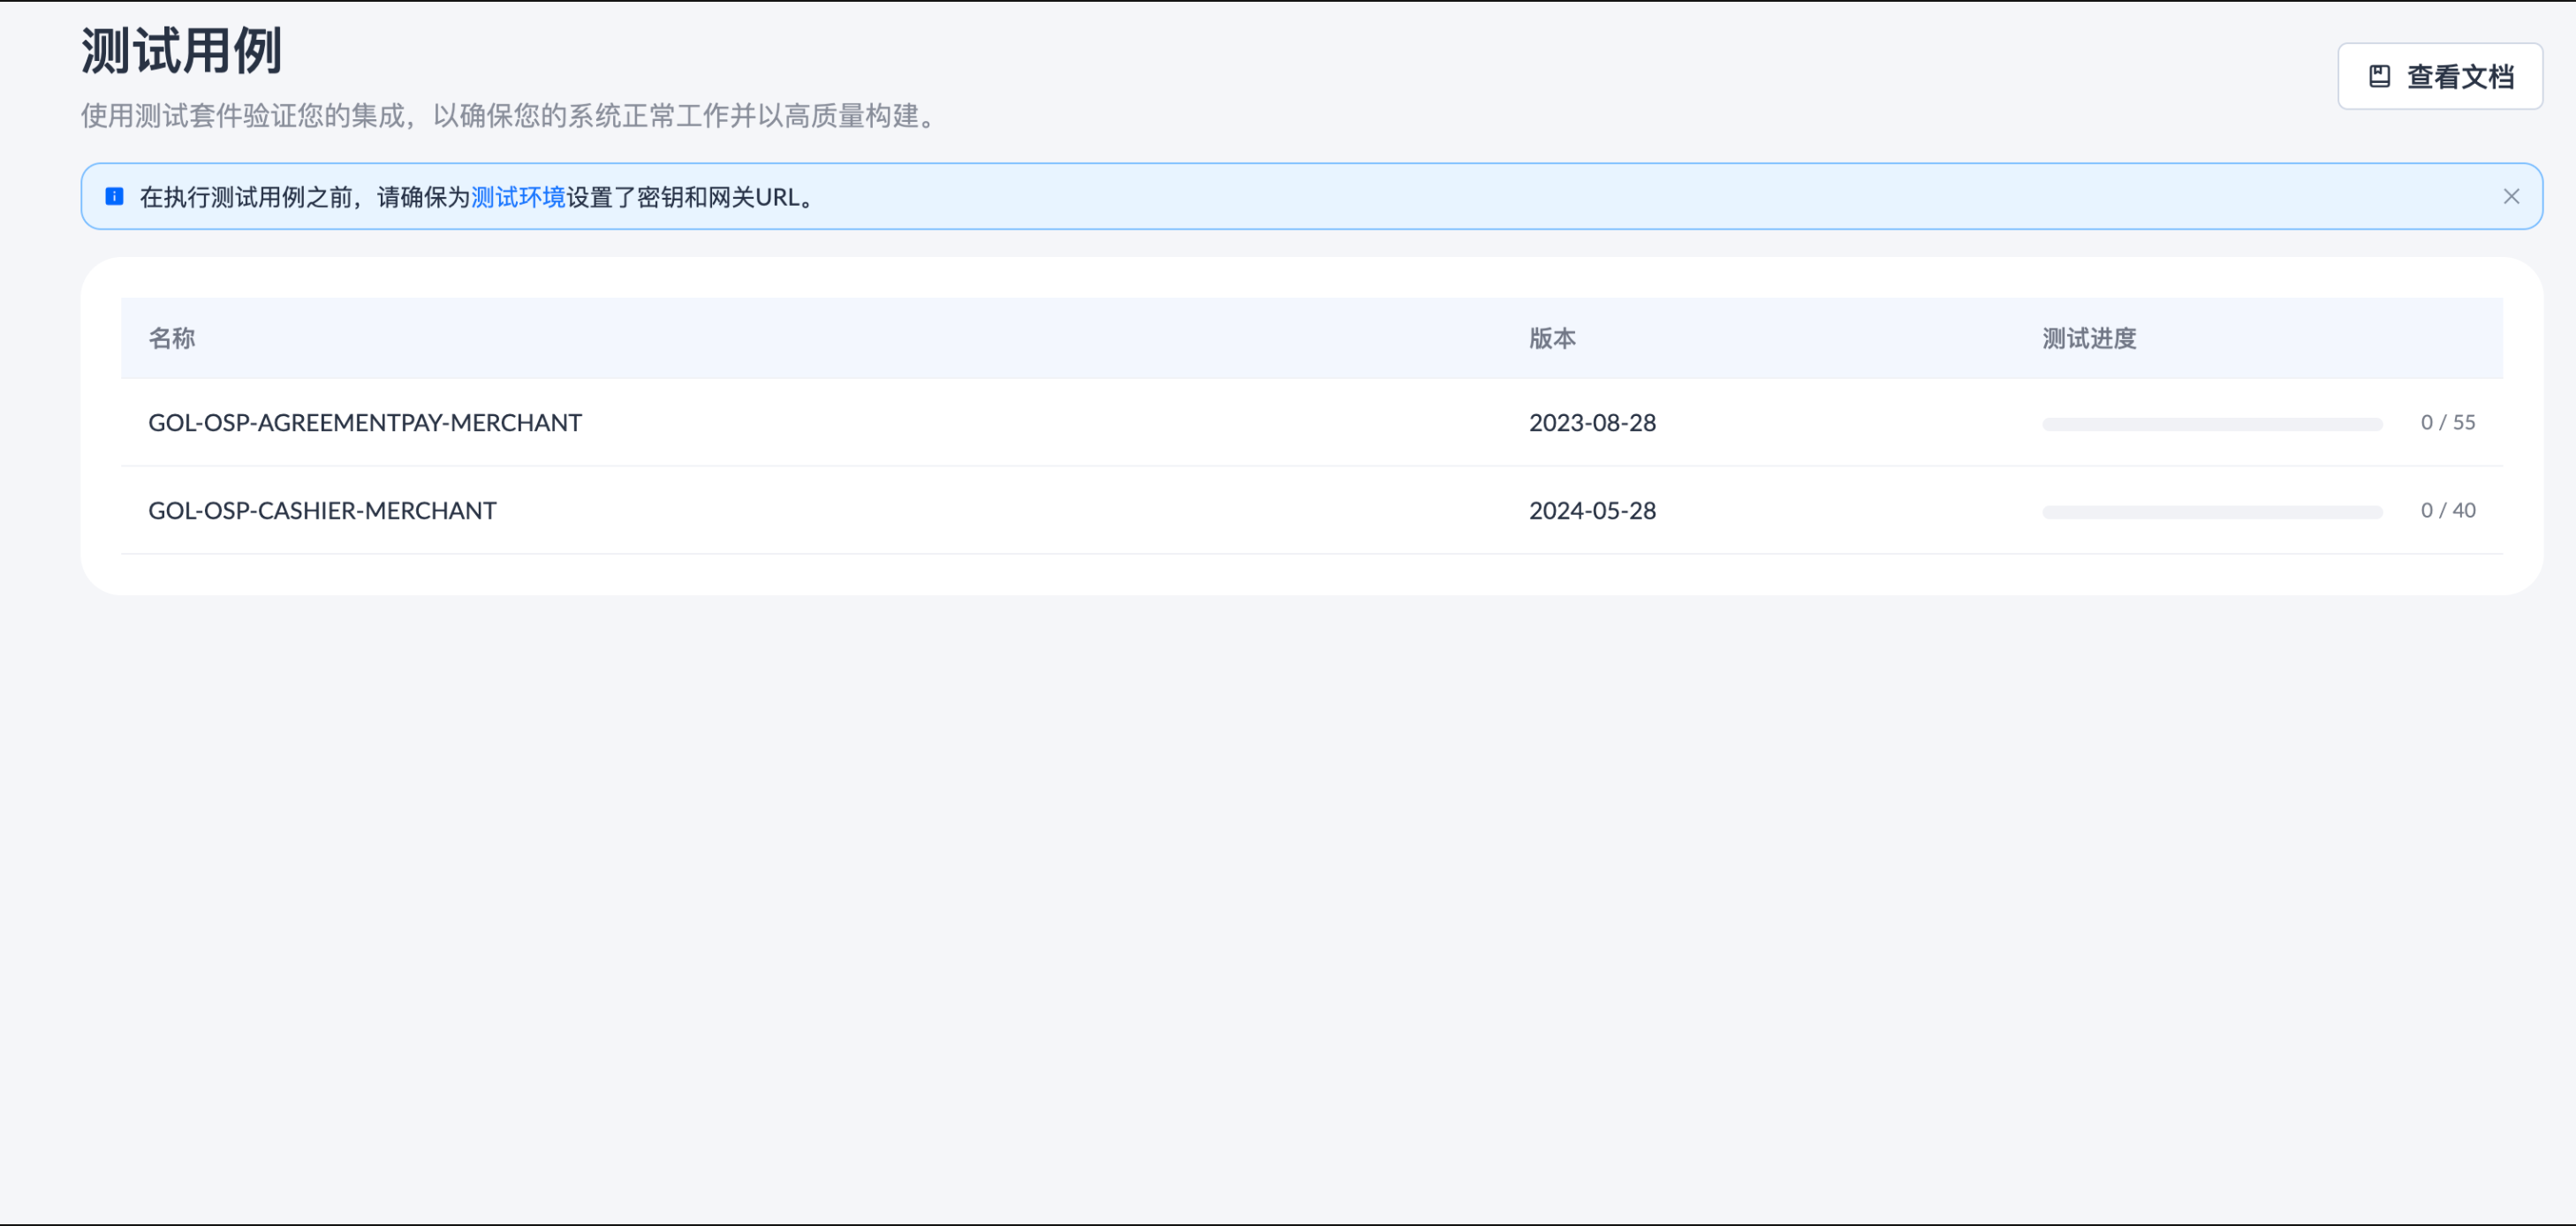Click the AGREEMENTPAY progress bar
The image size is (2576, 1226).
(2212, 424)
